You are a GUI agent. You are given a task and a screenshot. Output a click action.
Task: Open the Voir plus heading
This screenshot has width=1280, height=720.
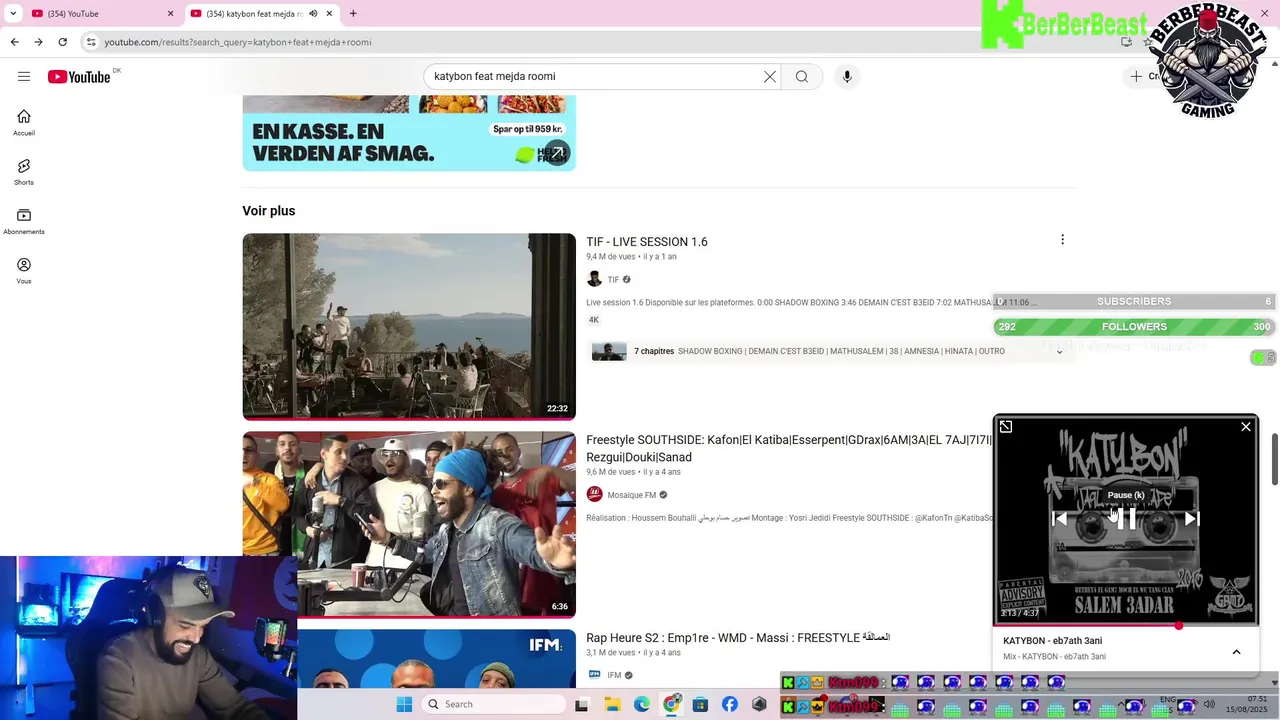(269, 211)
